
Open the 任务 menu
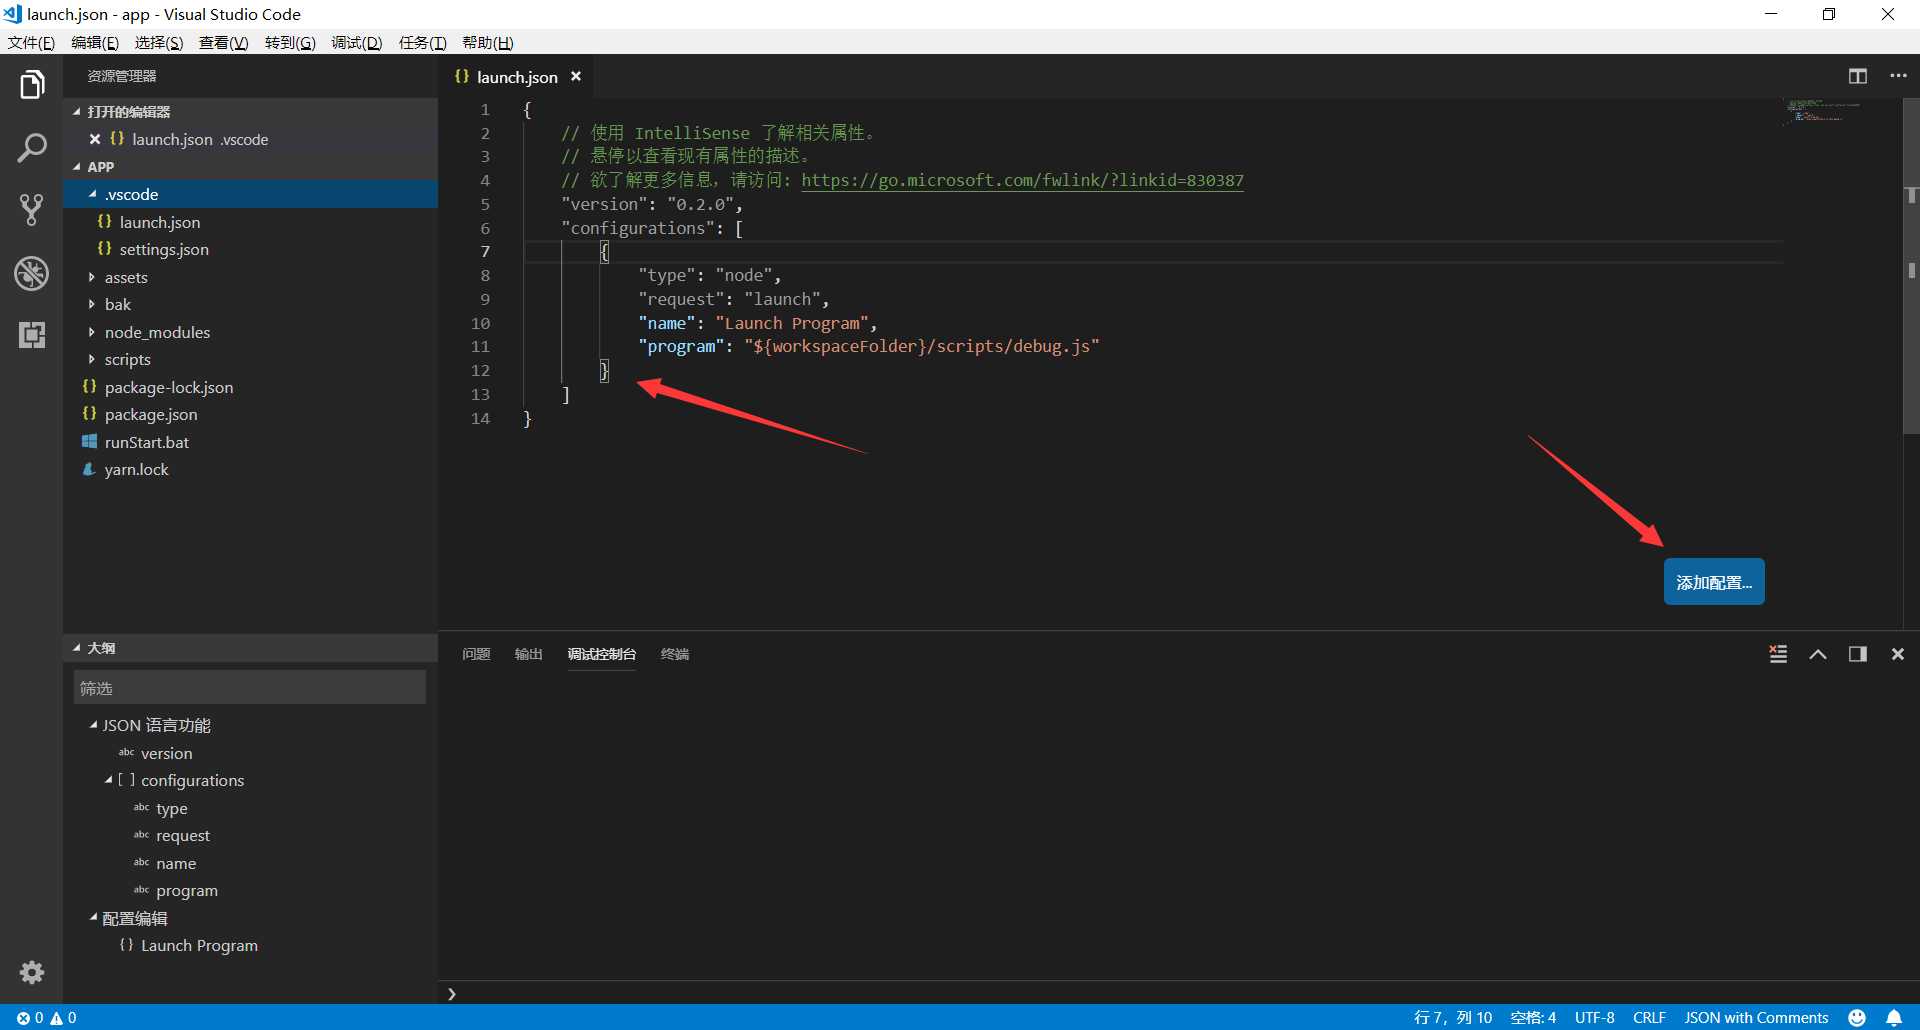422,42
